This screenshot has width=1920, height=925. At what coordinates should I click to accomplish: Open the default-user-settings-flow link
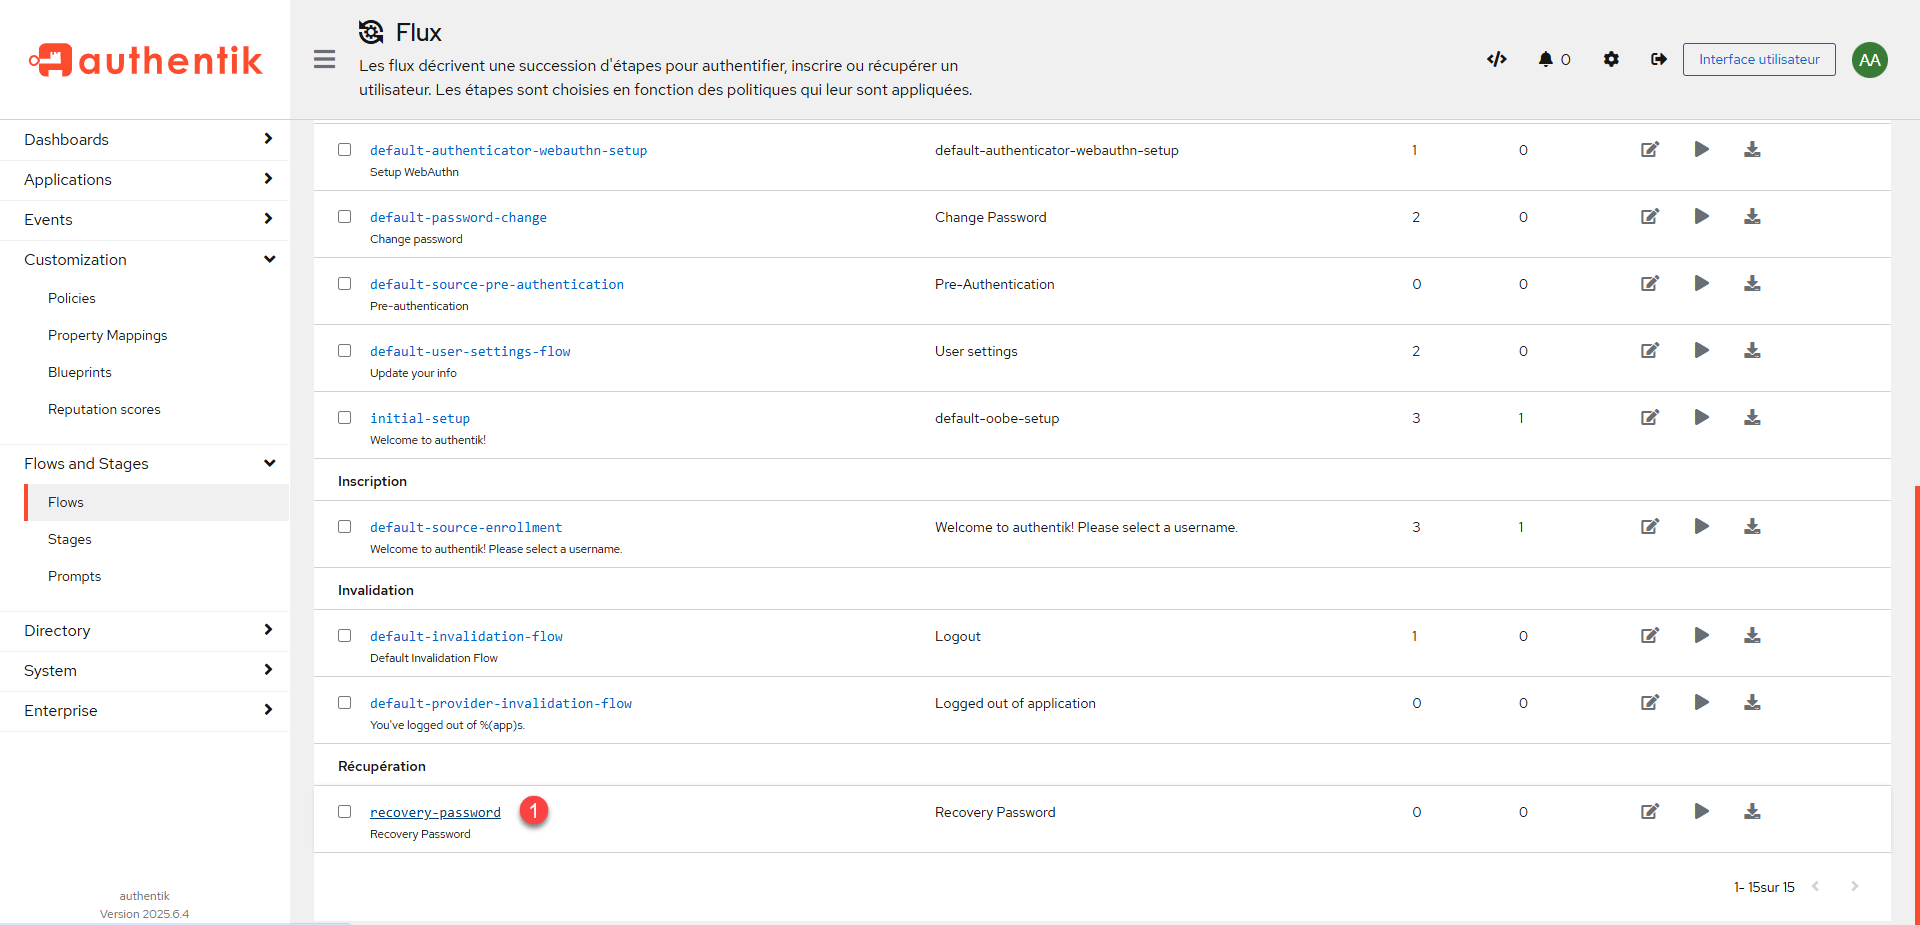point(470,351)
